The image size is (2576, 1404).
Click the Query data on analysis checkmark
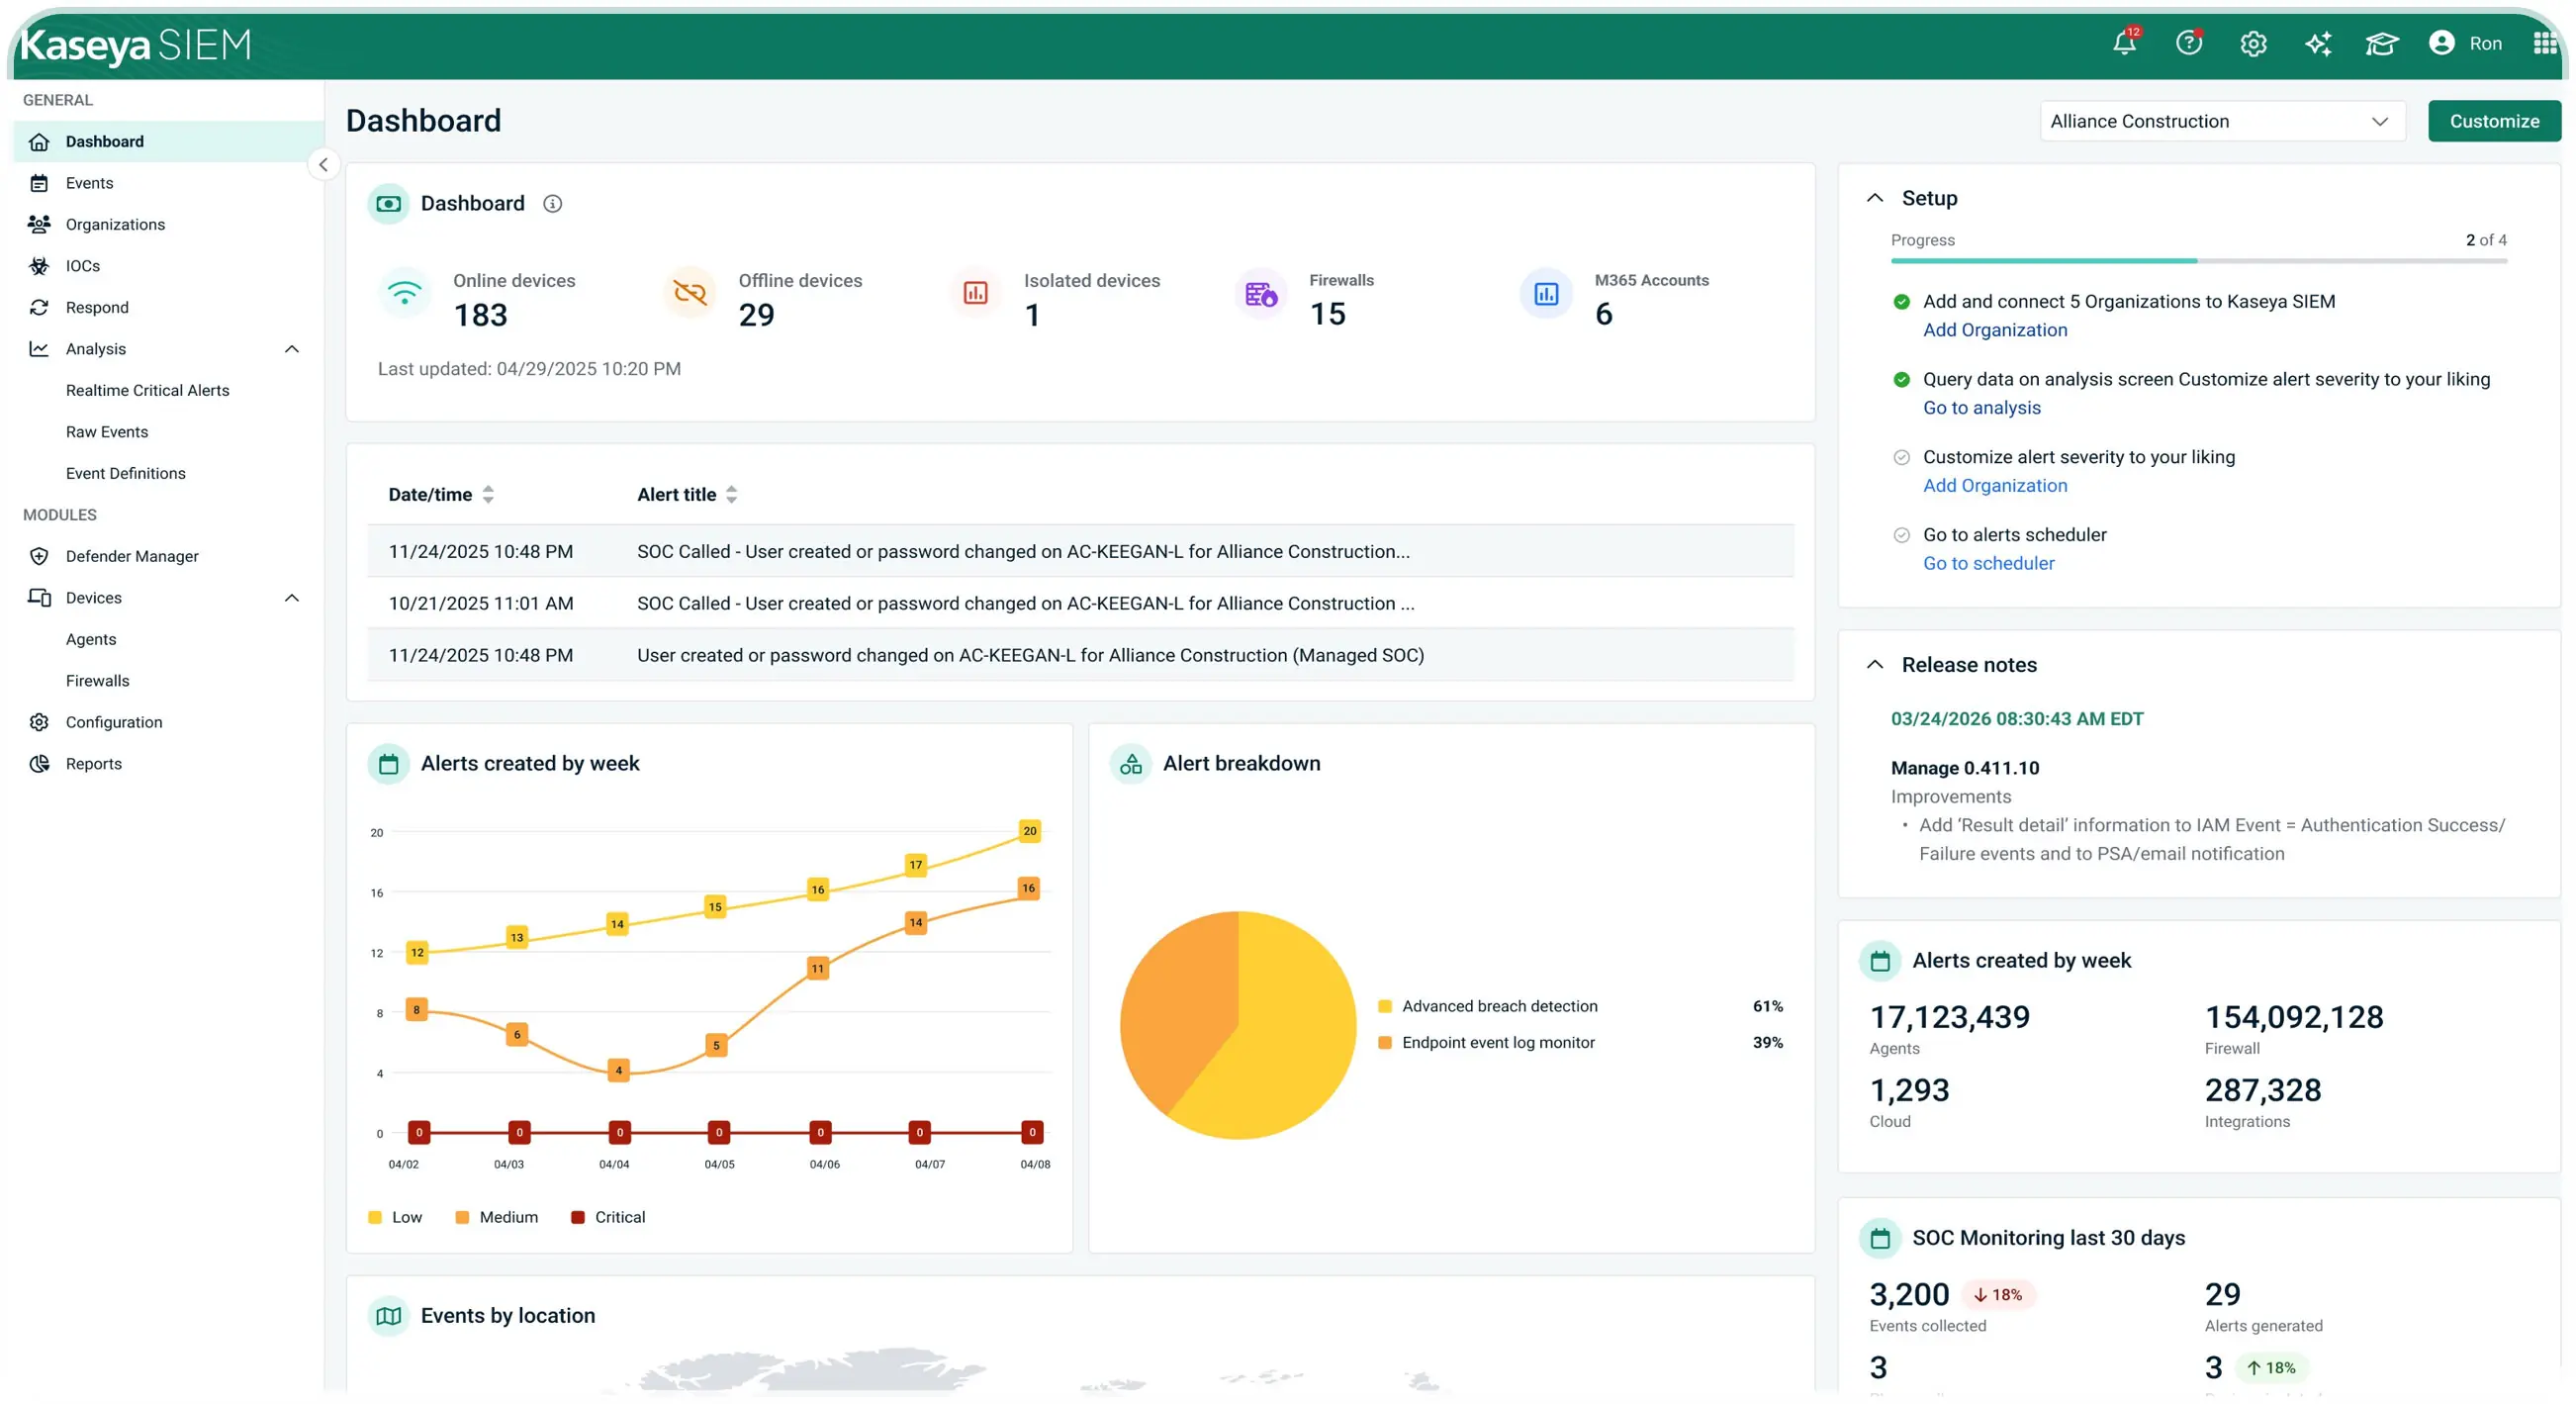coord(1901,379)
